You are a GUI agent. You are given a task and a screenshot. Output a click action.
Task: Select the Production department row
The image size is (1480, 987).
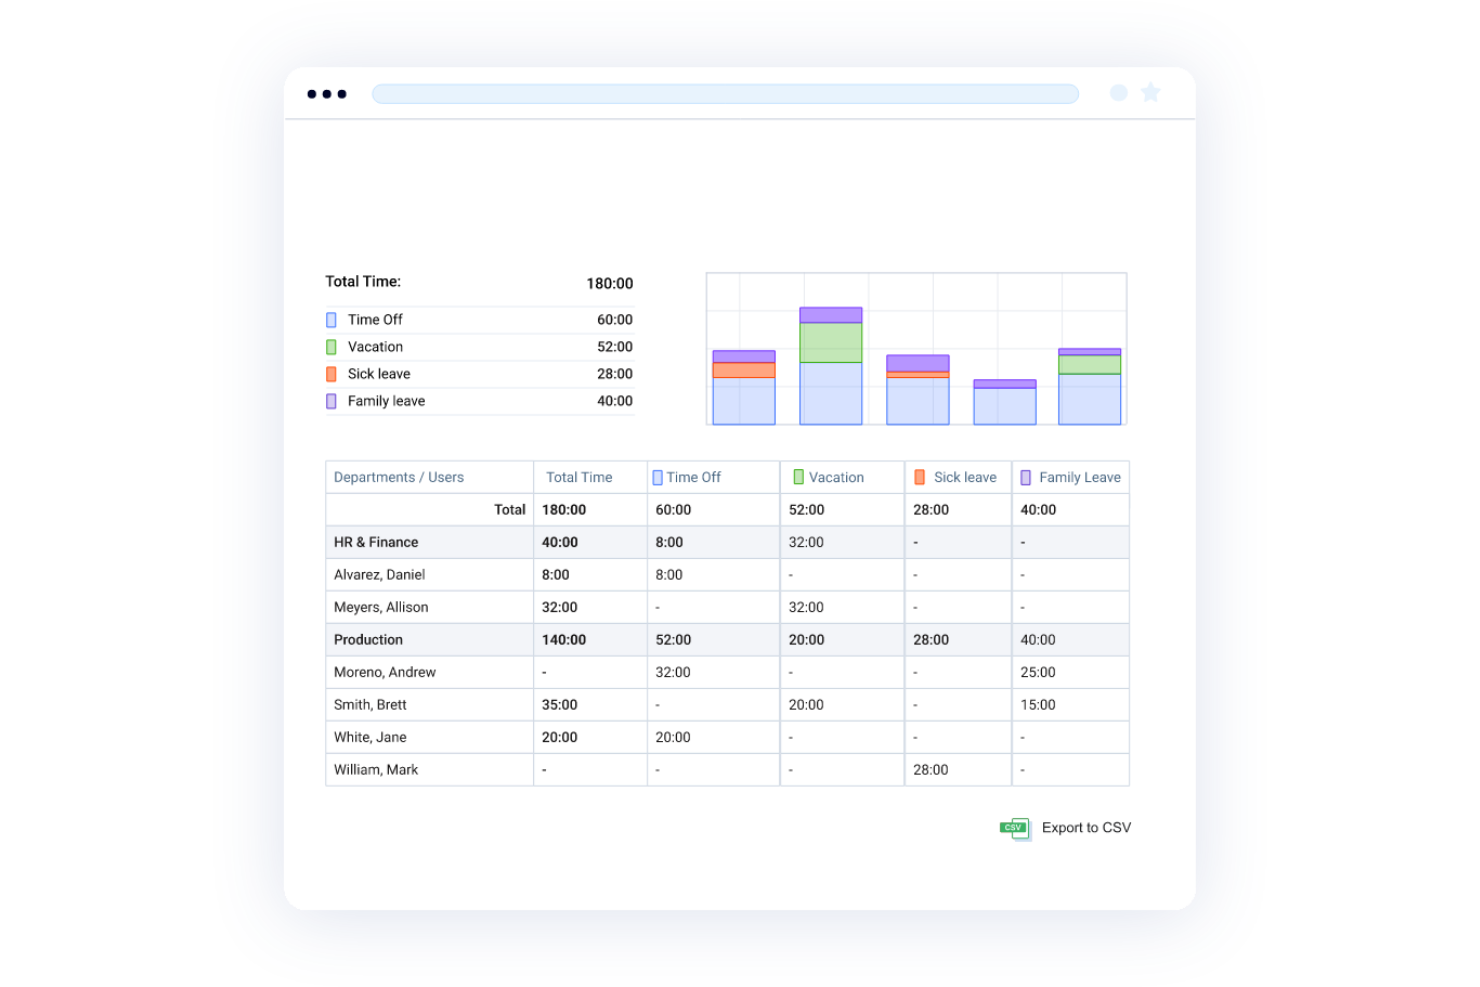point(727,640)
